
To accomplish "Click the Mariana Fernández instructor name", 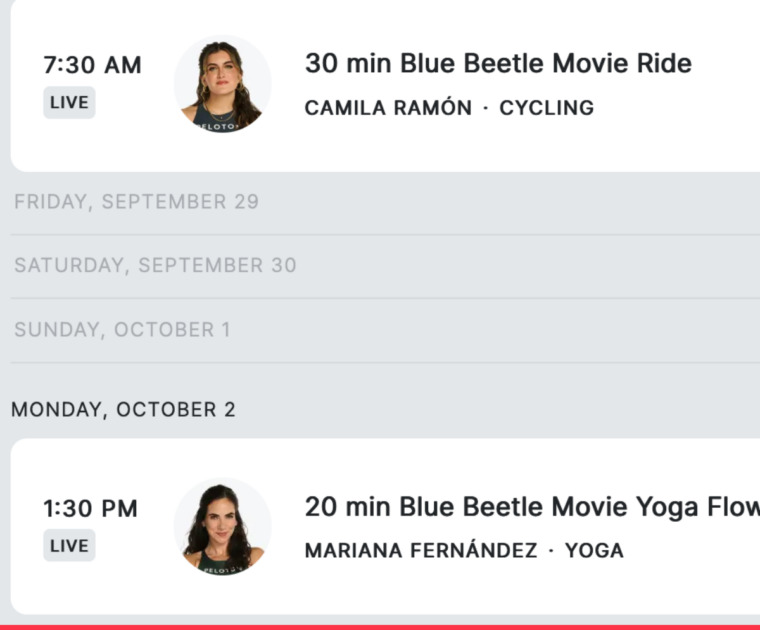I will tap(421, 551).
